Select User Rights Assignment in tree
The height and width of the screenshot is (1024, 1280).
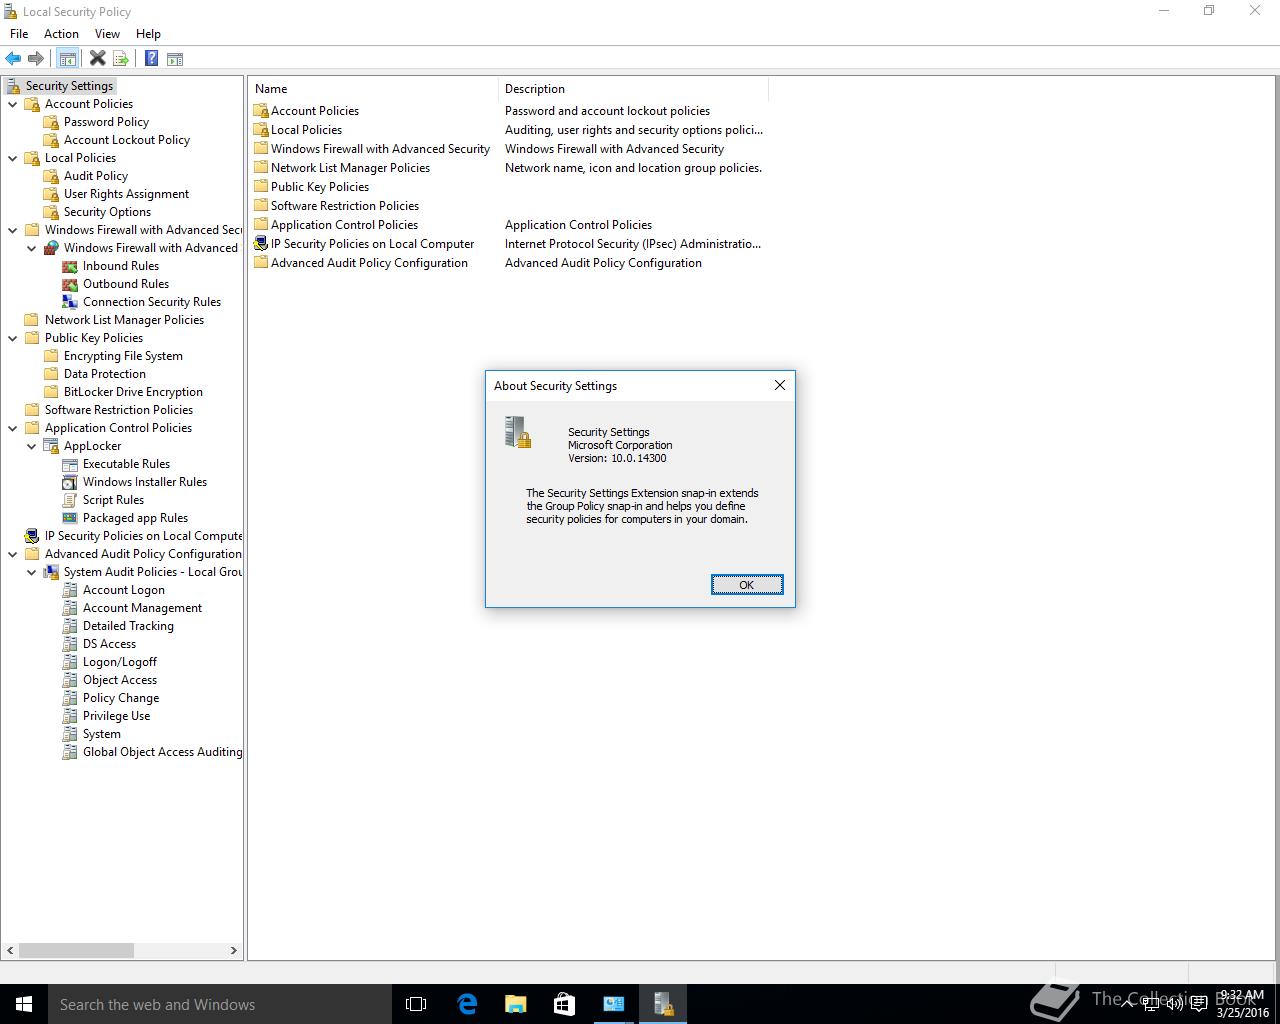[126, 194]
